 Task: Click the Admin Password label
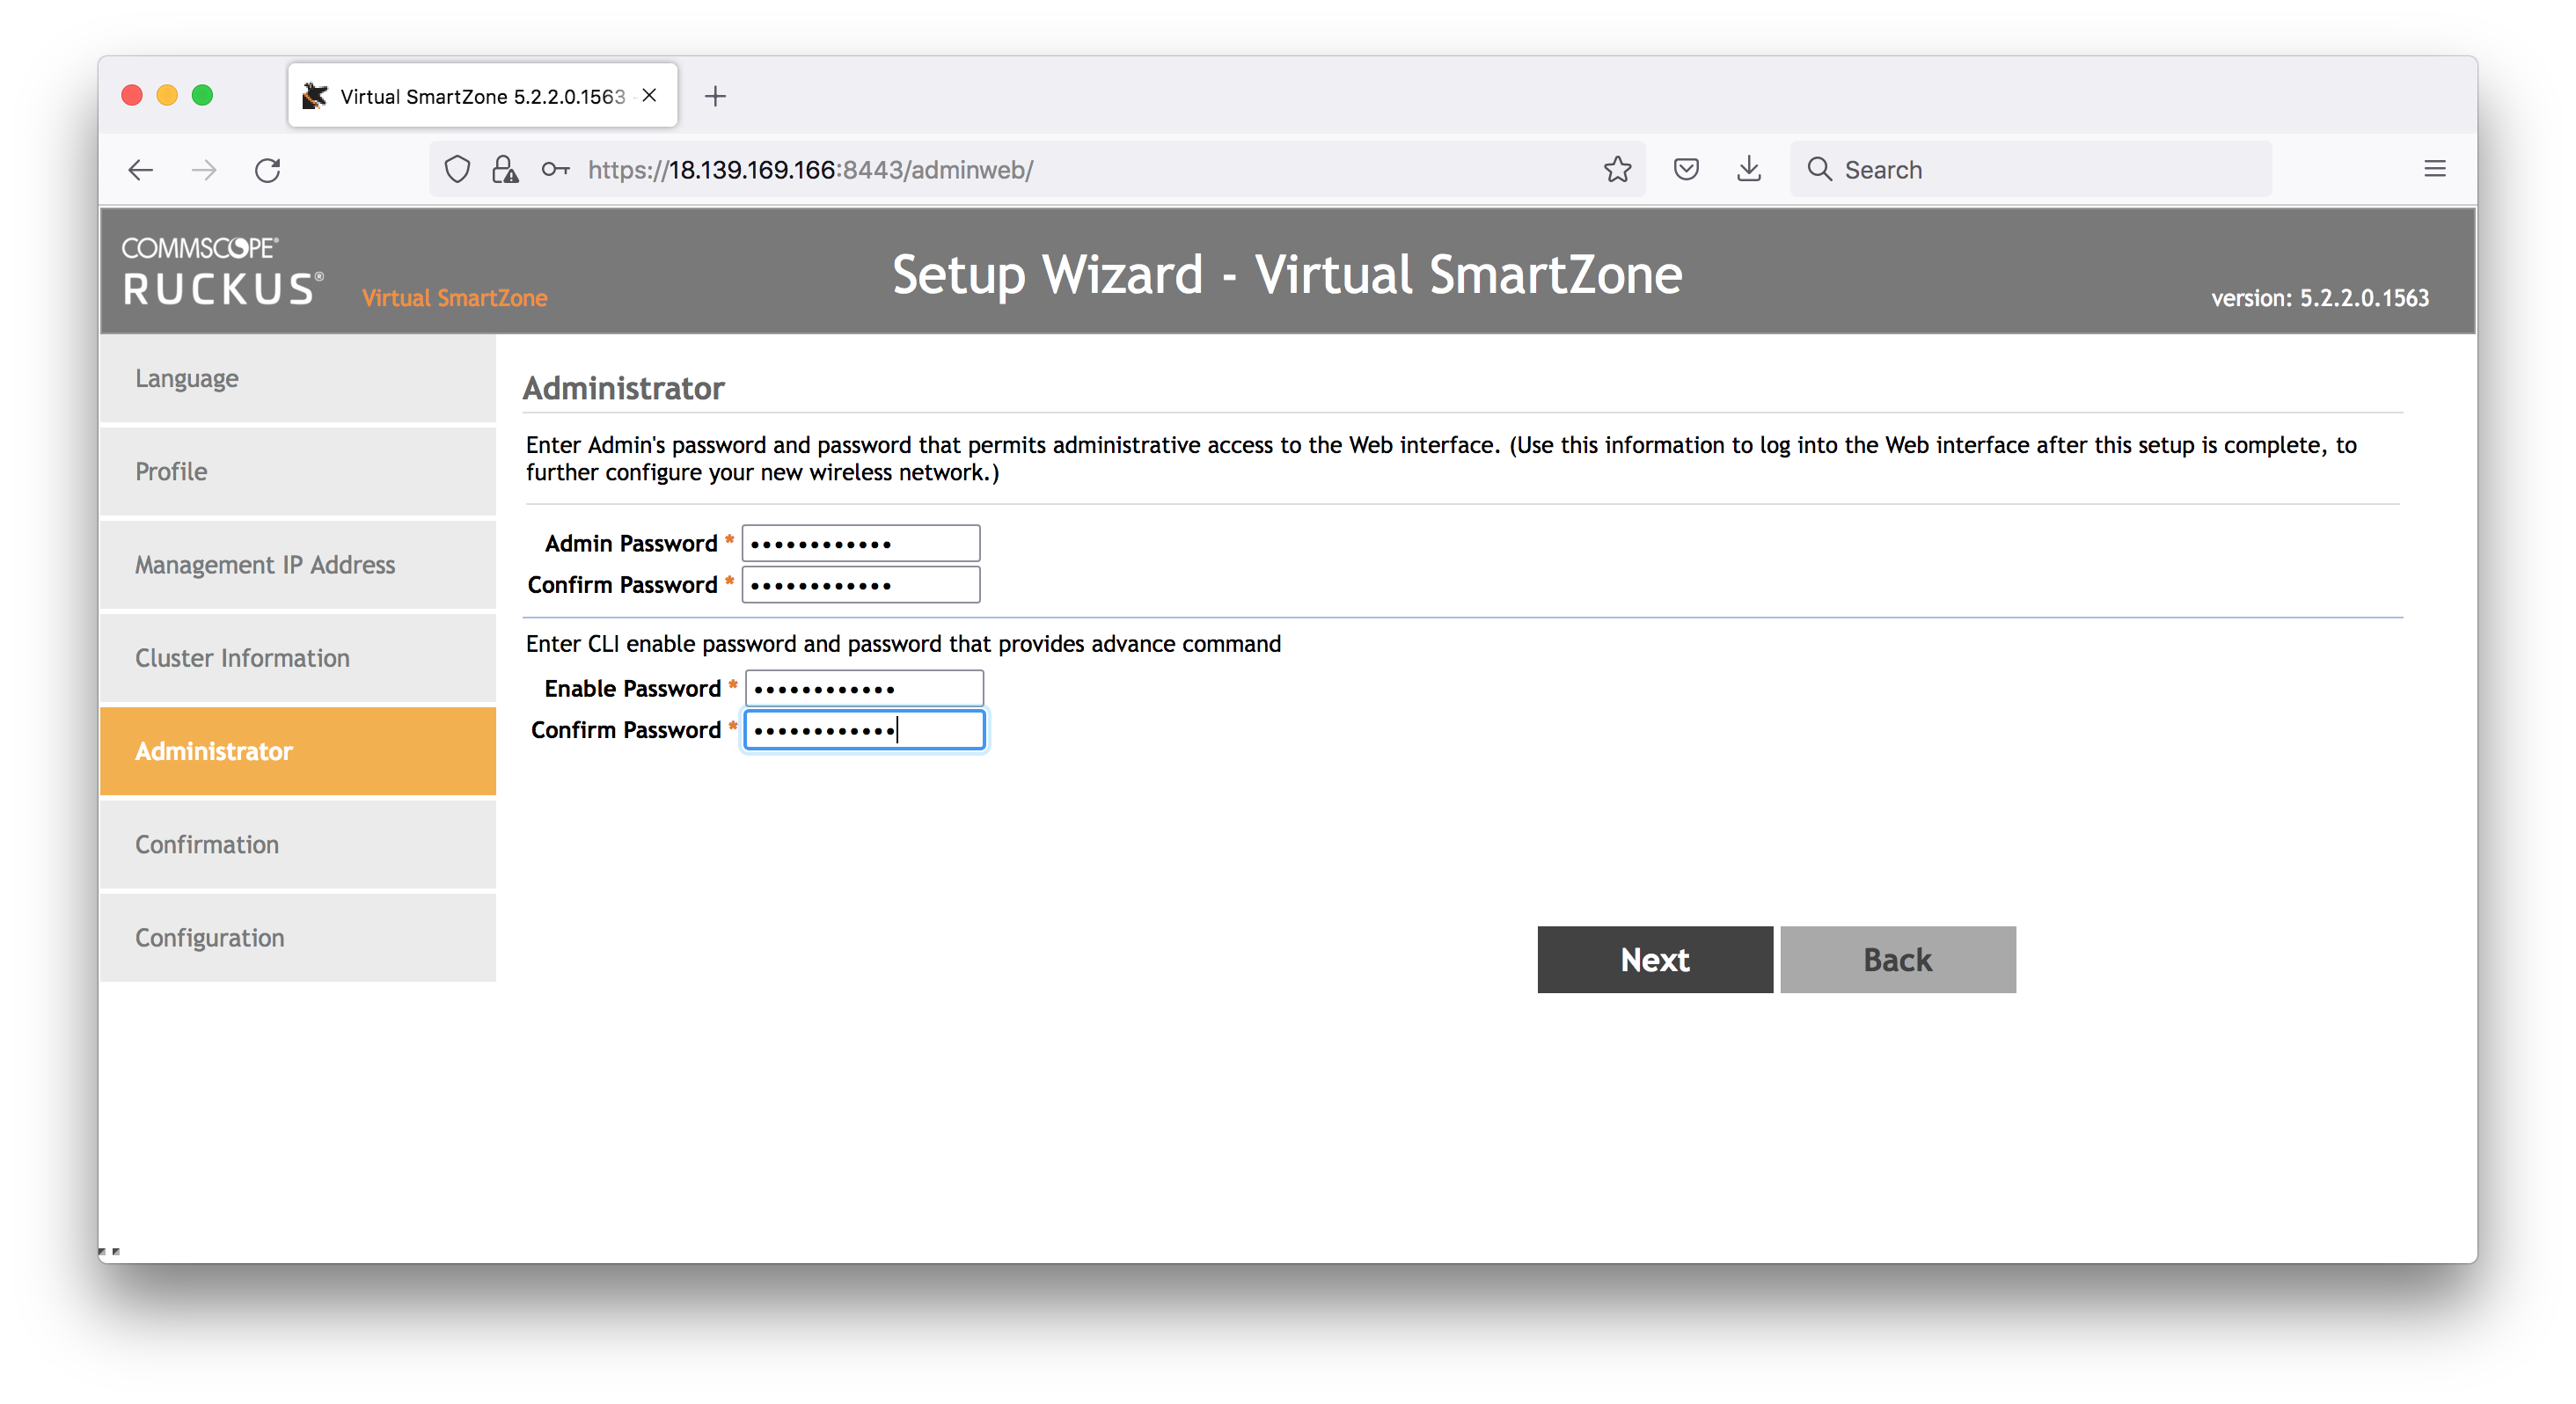click(630, 544)
